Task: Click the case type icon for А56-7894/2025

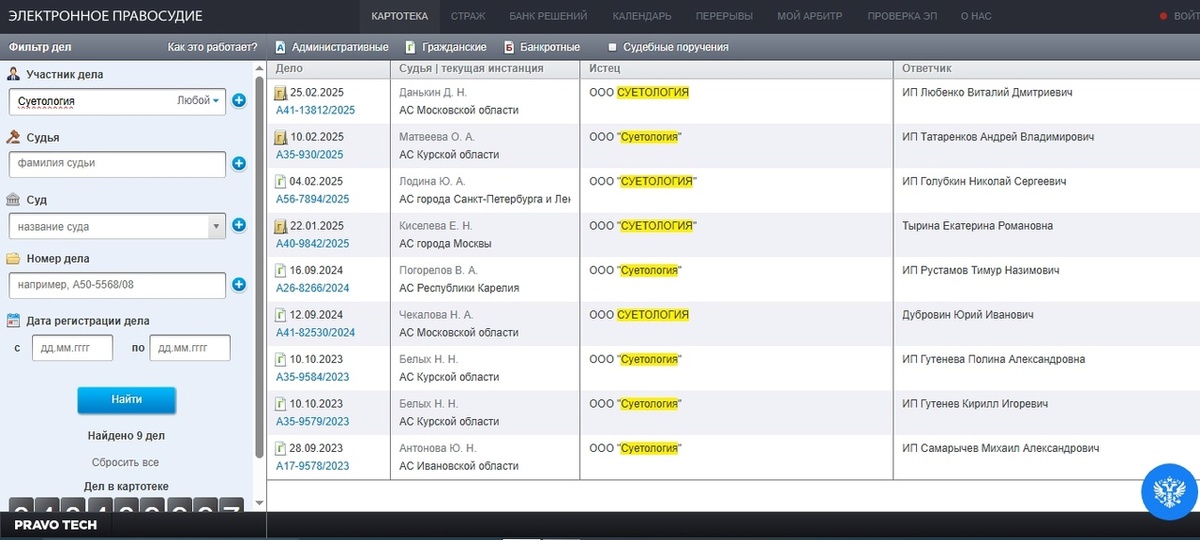Action: tap(281, 182)
